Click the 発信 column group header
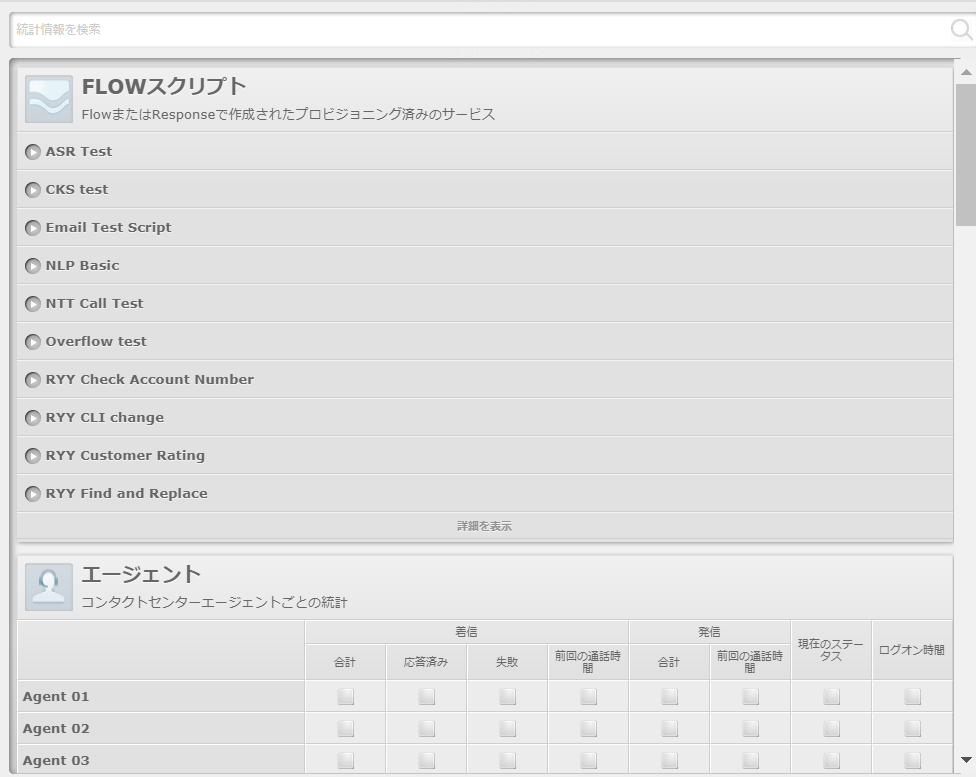 (710, 632)
